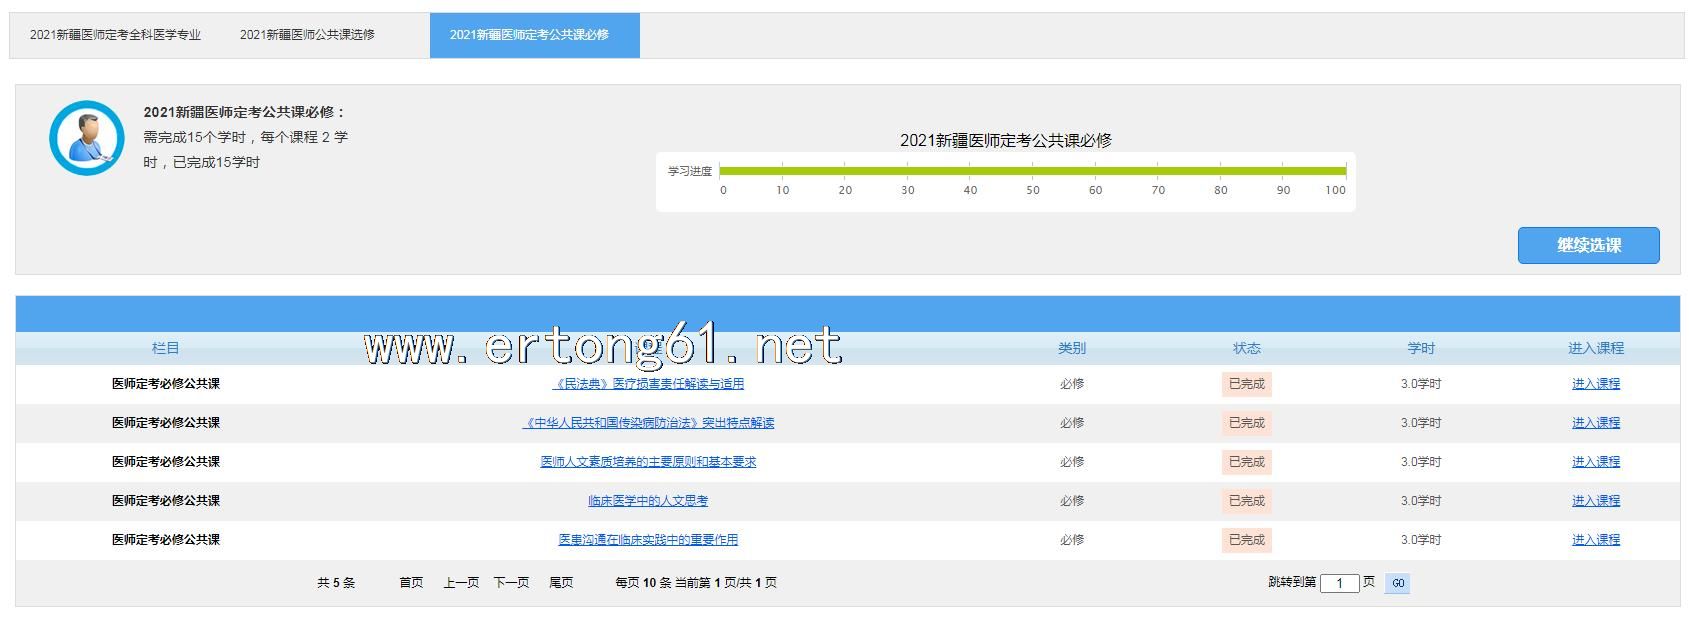The height and width of the screenshot is (622, 1689).
Task: Click 下一页 pagination link
Action: (511, 583)
